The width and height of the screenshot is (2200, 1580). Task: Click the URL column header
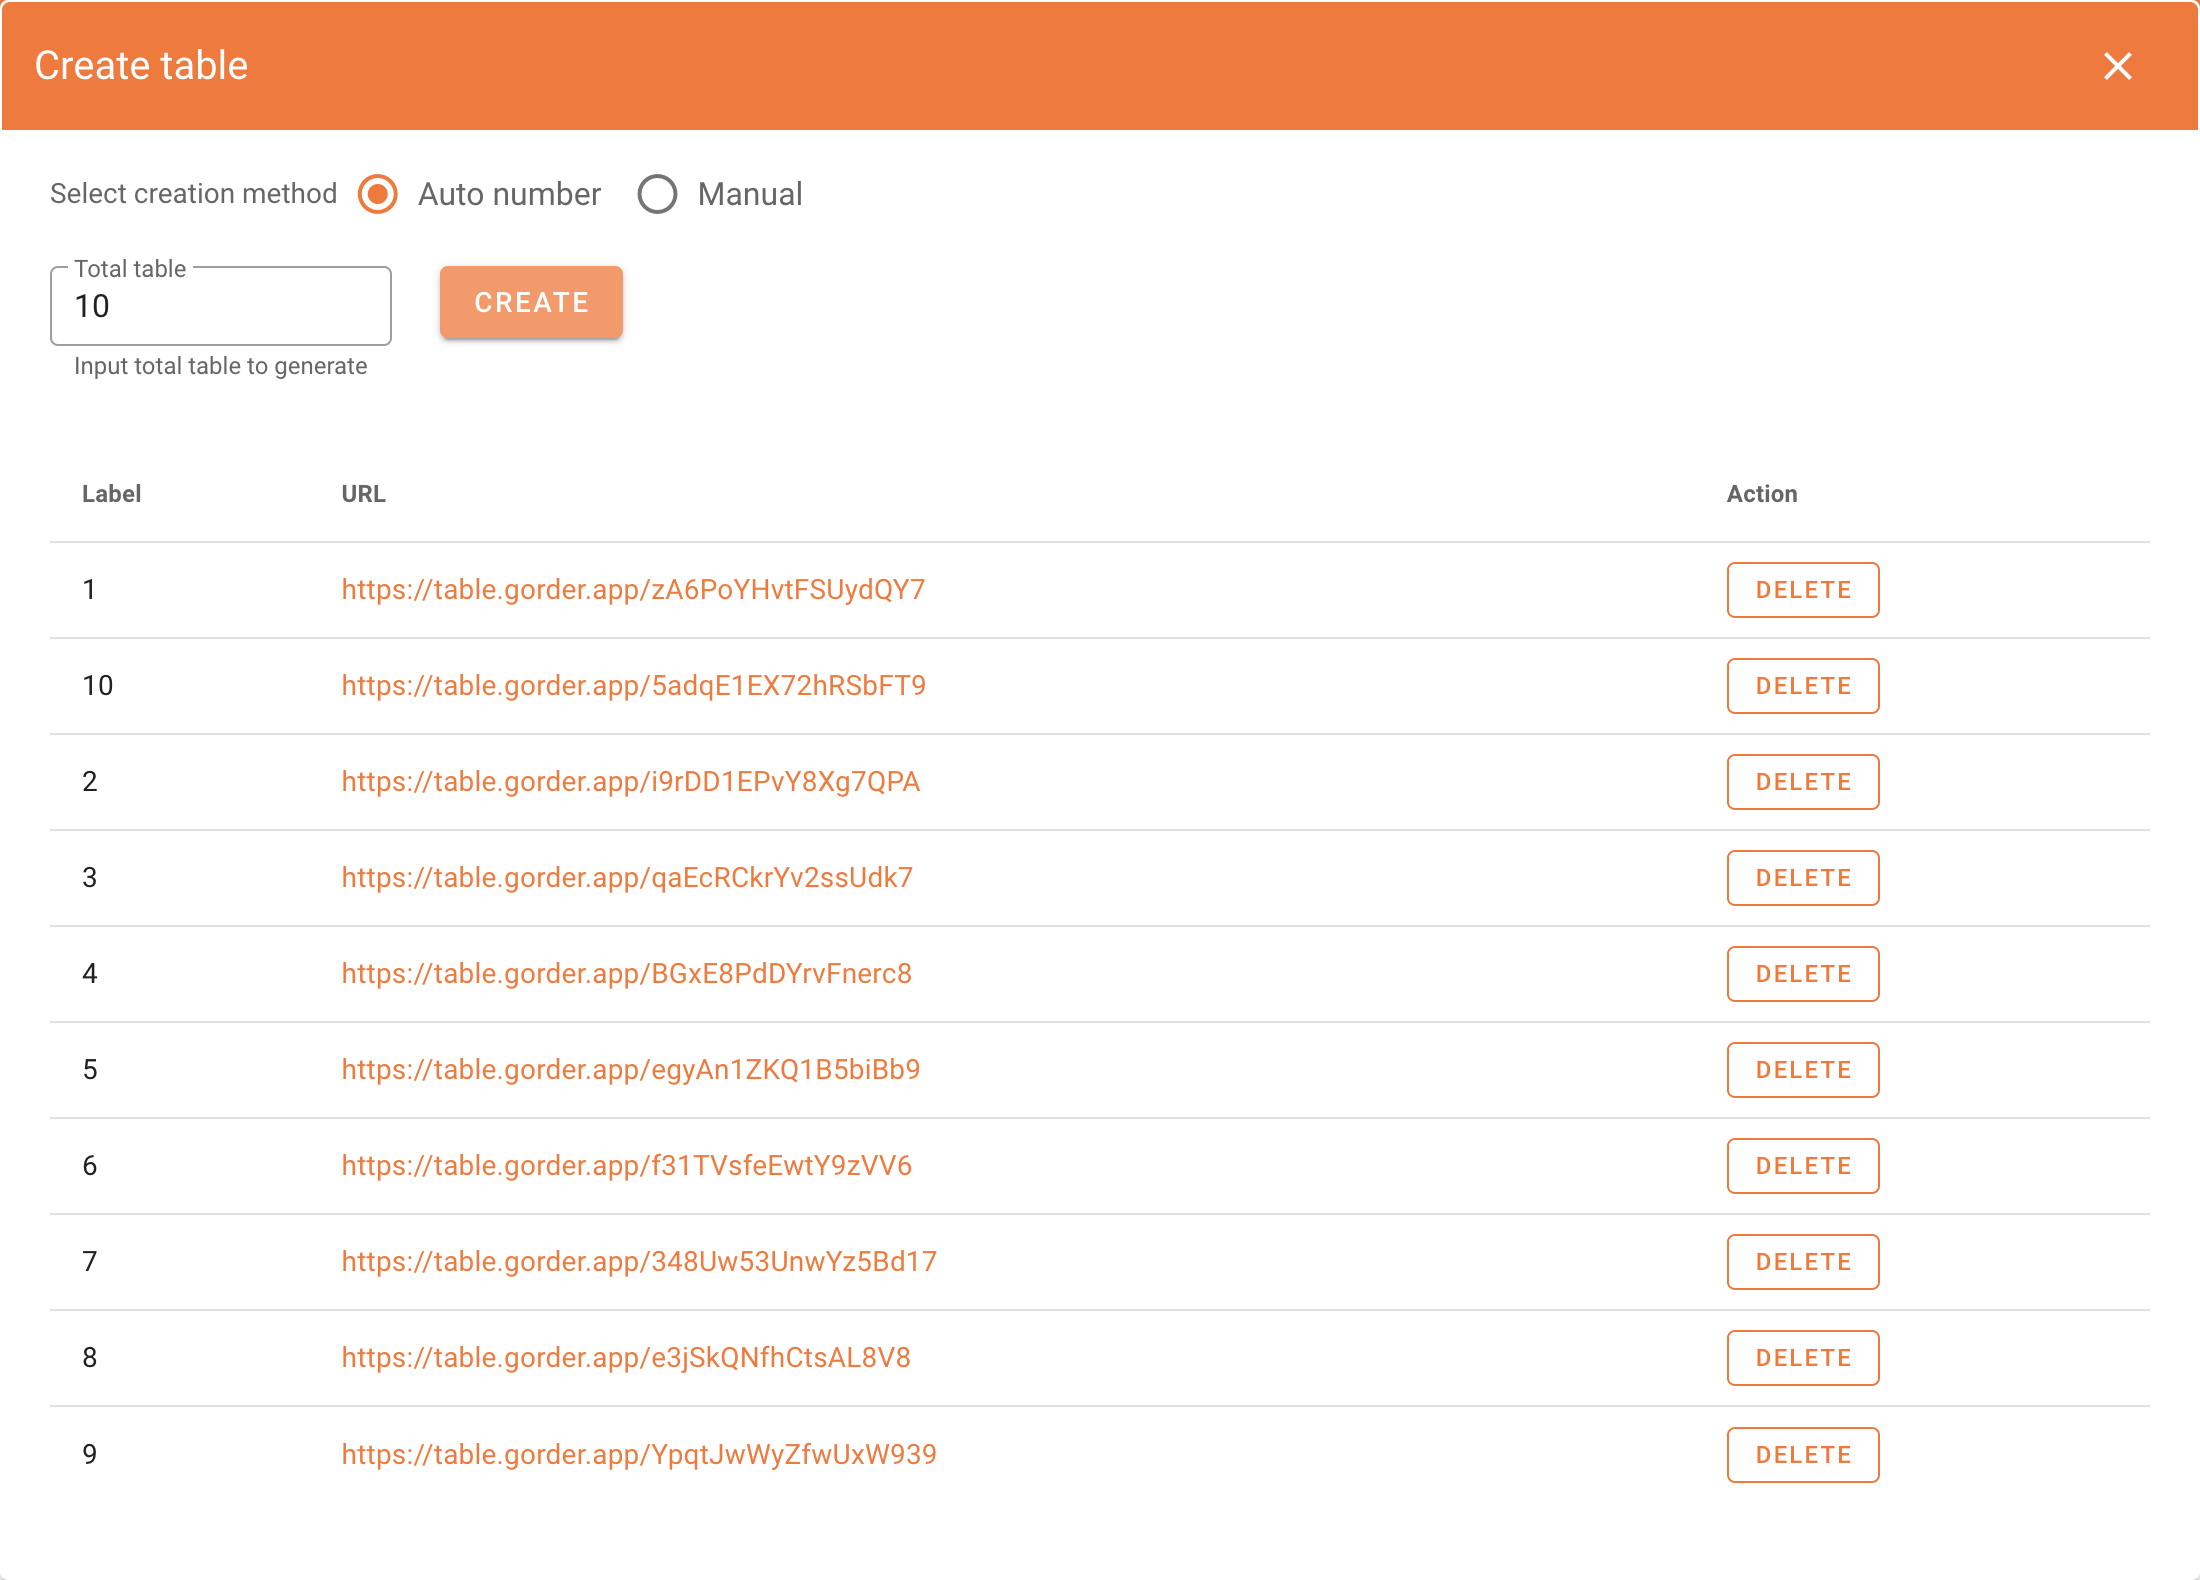coord(363,494)
